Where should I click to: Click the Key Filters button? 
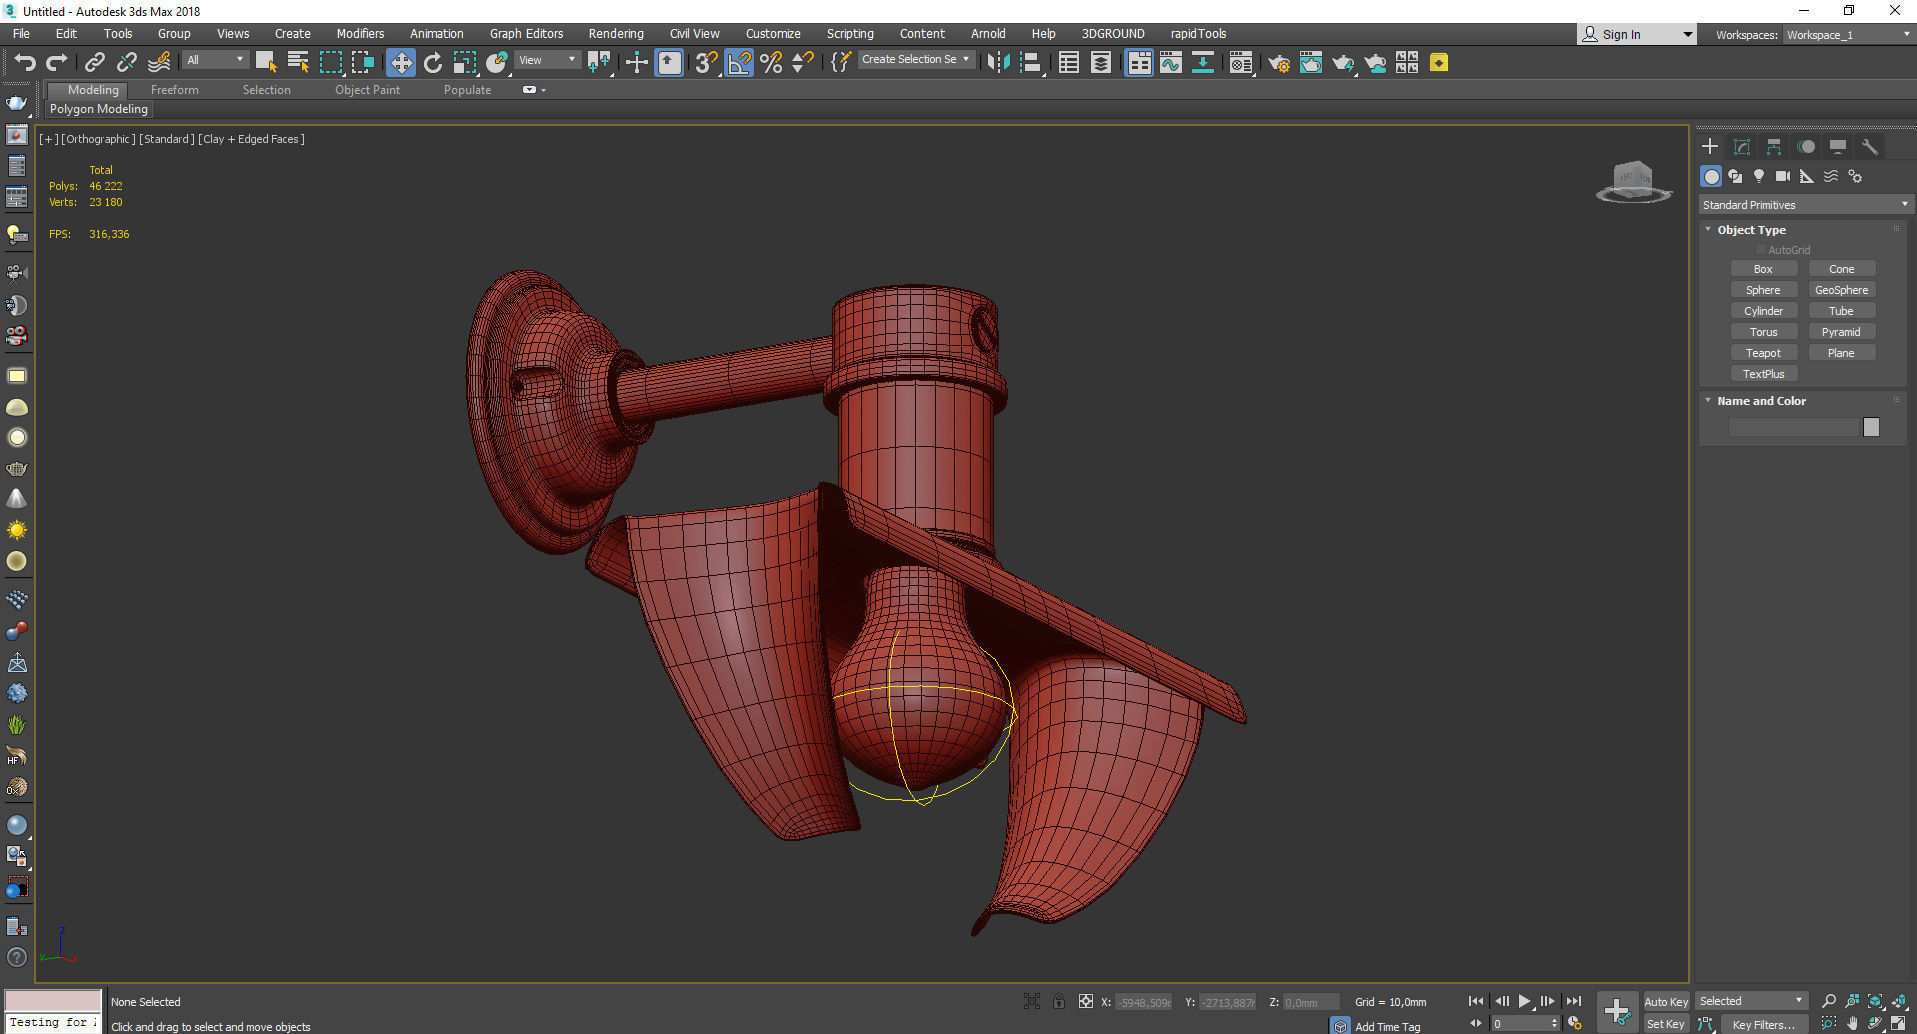pos(1763,1024)
